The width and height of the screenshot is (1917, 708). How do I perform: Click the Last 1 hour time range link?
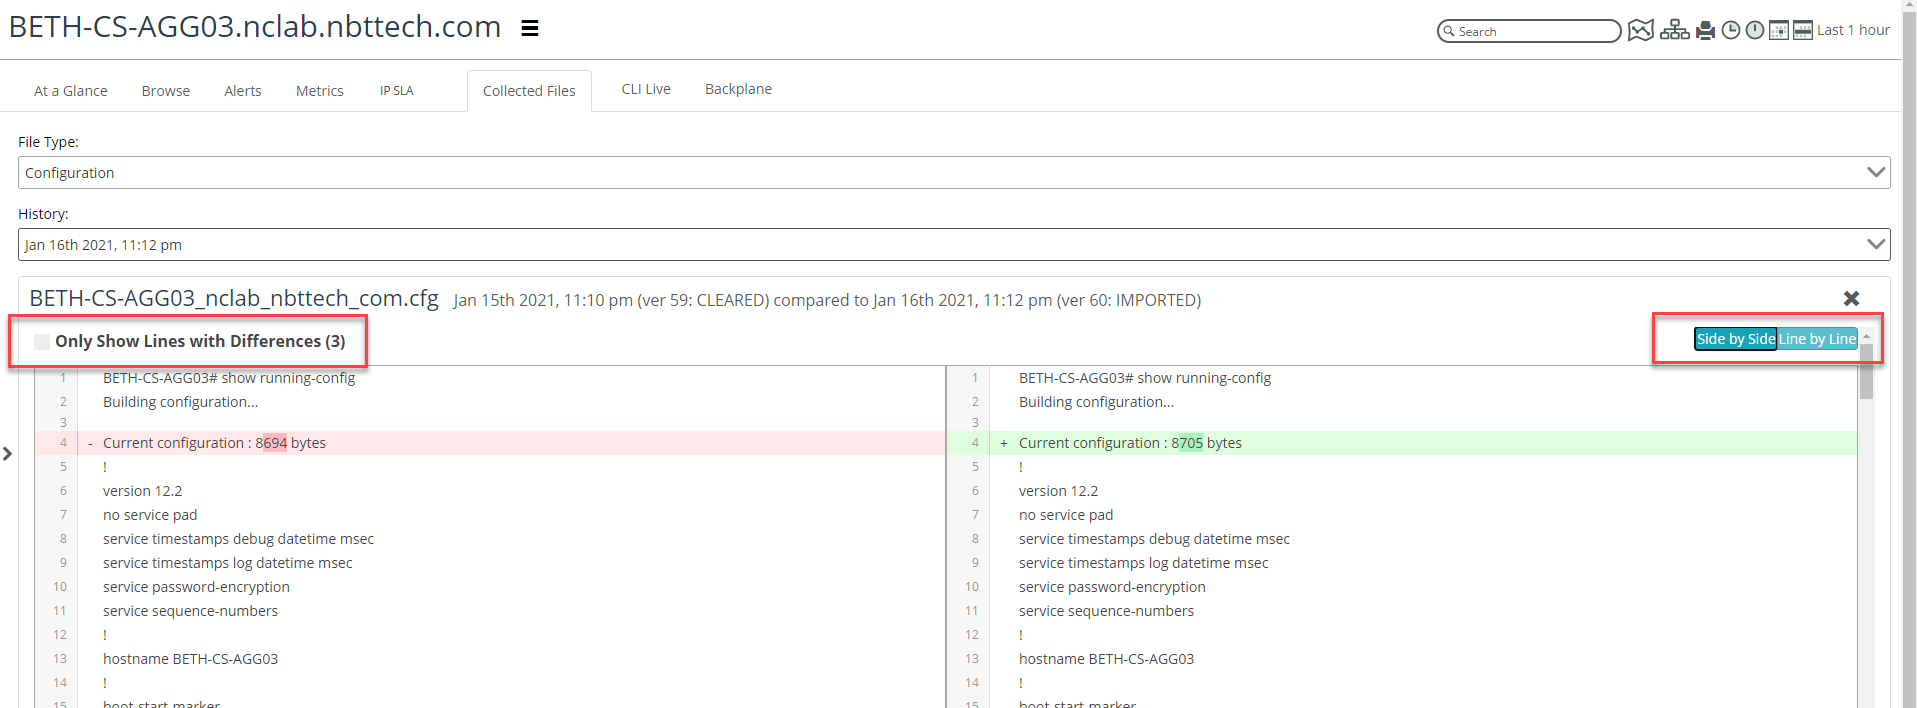(x=1853, y=30)
